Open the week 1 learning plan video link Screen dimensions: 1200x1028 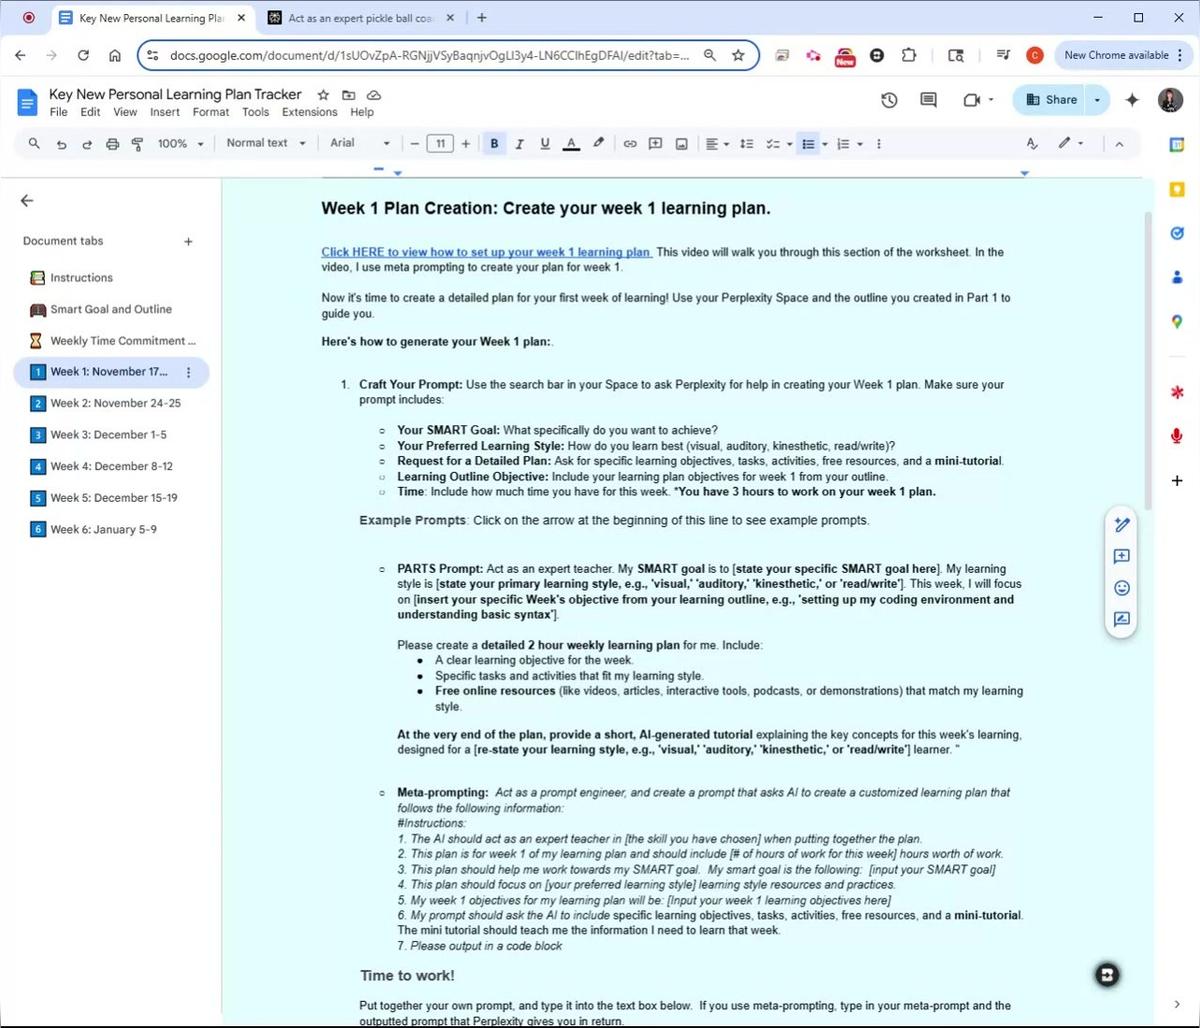(486, 252)
